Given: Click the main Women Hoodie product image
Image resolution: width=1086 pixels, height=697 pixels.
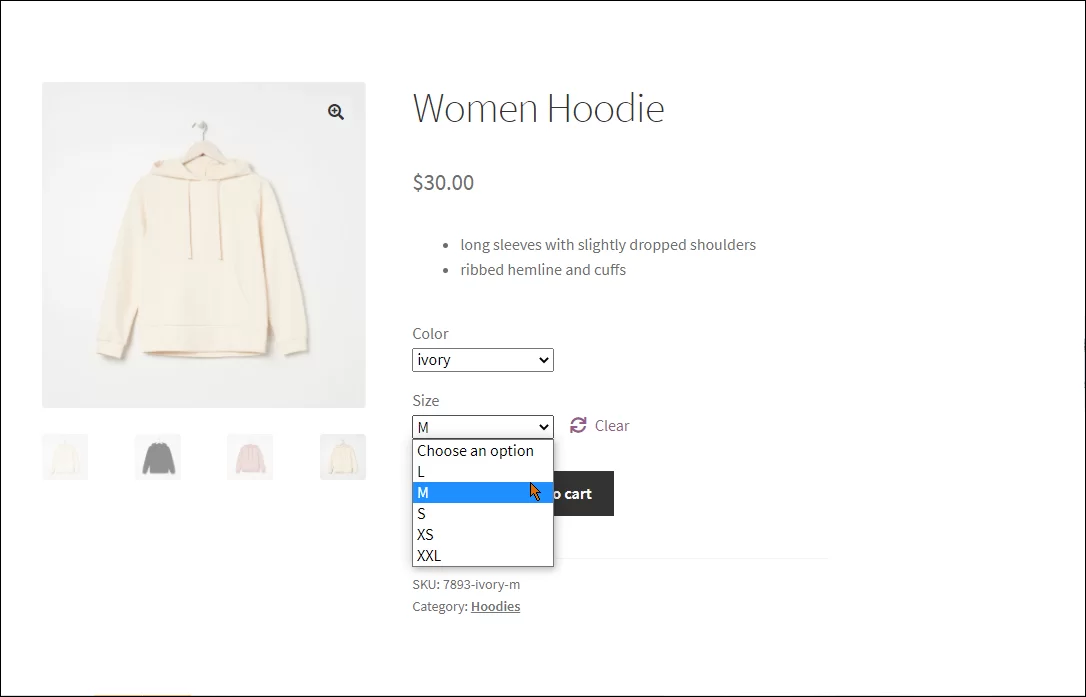Looking at the screenshot, I should [203, 244].
